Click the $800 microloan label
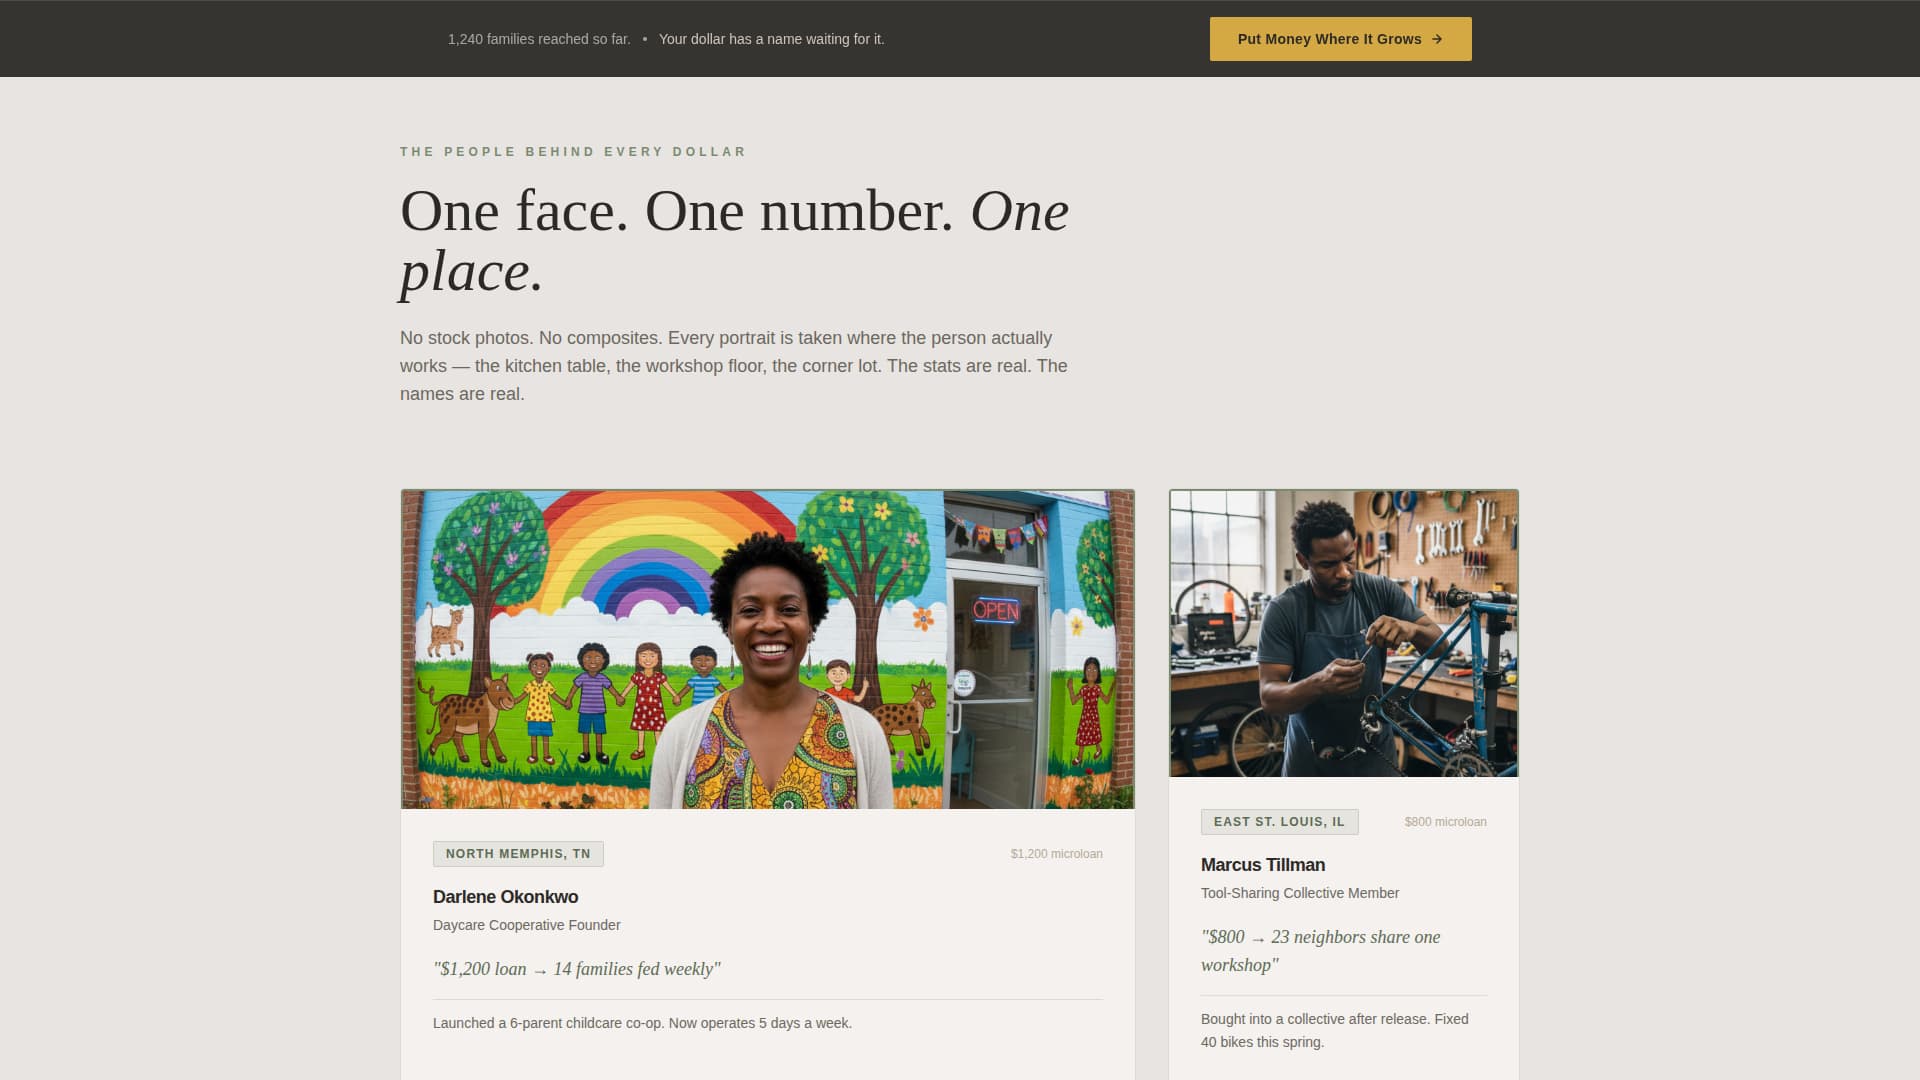The width and height of the screenshot is (1920, 1080). pos(1445,821)
